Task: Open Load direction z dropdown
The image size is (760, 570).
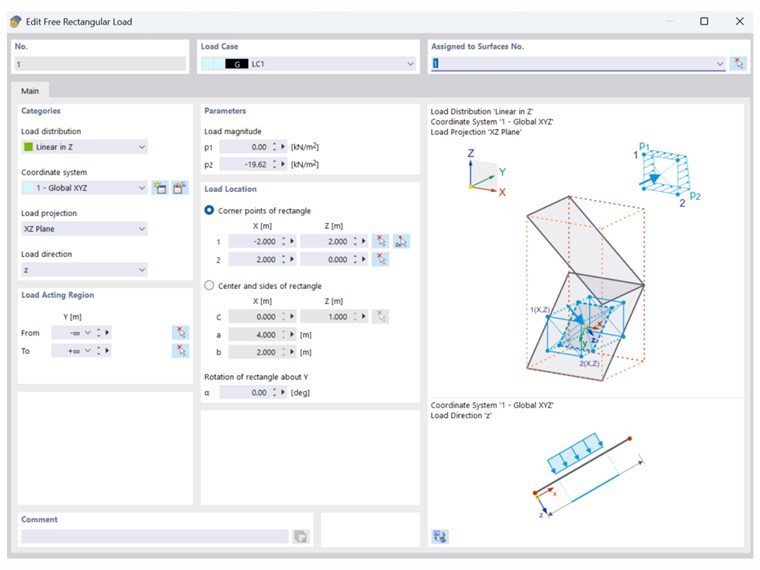Action: 142,270
